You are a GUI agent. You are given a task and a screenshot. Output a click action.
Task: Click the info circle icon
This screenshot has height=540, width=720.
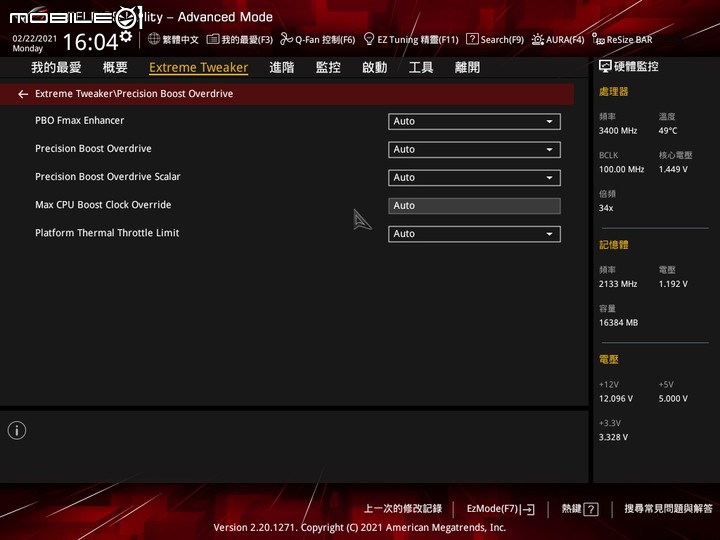click(x=17, y=430)
